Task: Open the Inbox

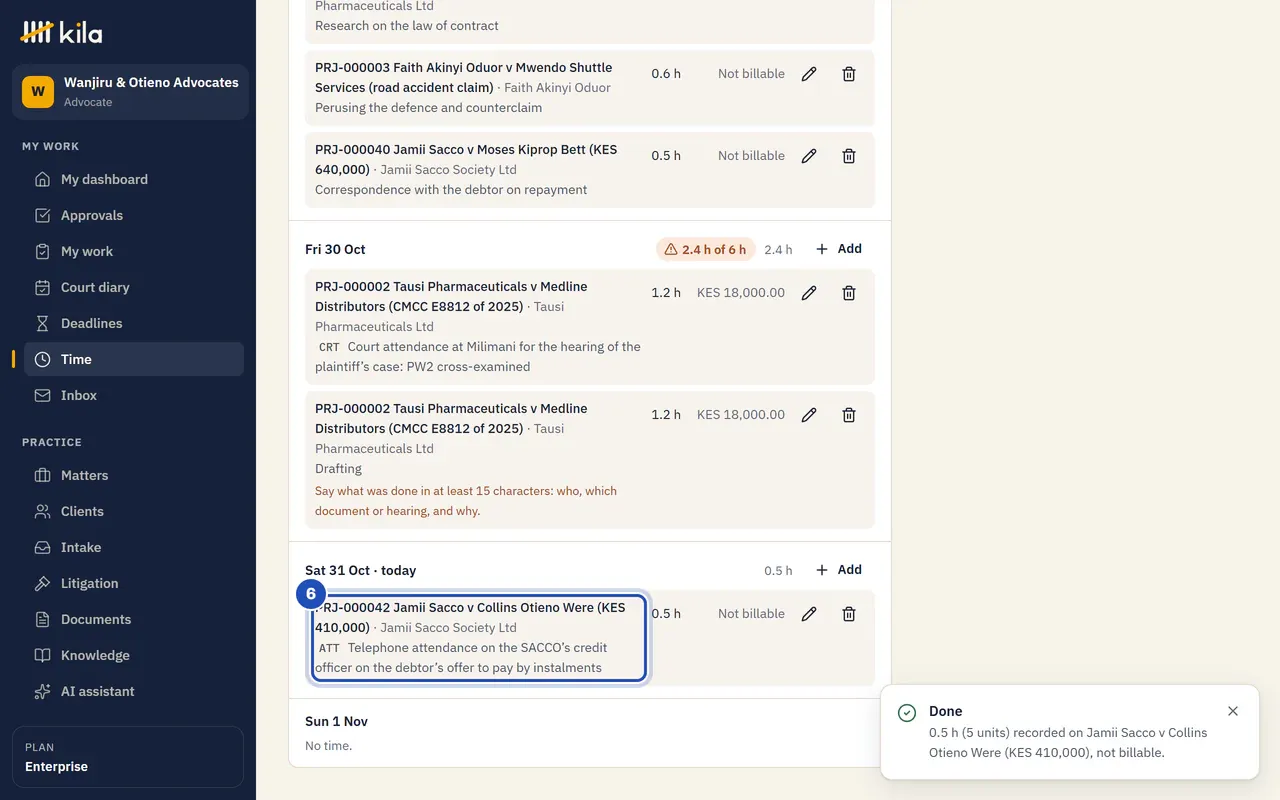Action: (134, 395)
